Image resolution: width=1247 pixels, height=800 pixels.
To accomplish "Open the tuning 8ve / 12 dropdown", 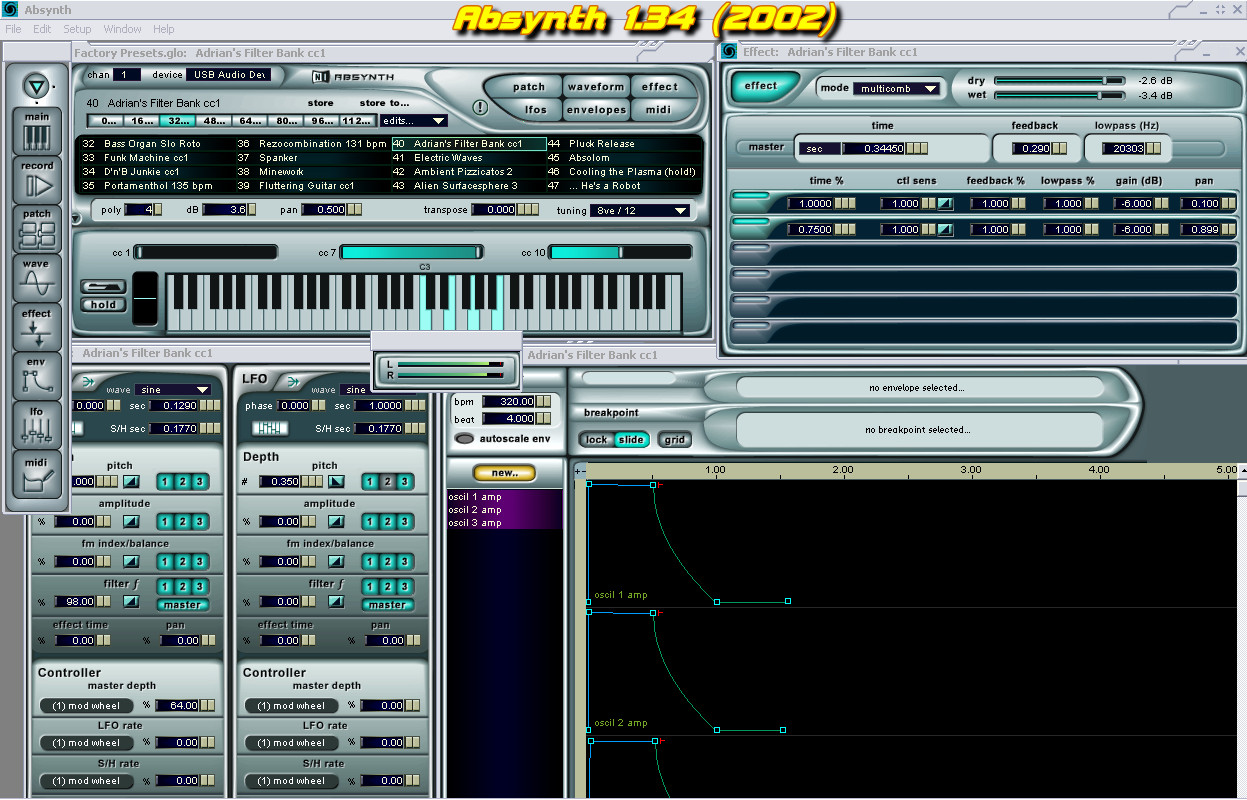I will point(639,211).
